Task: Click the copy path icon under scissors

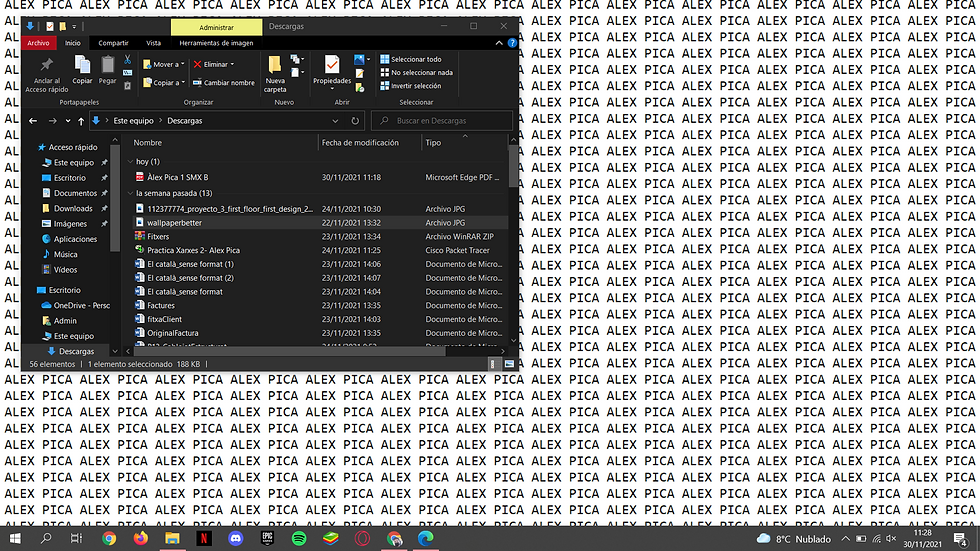Action: (x=128, y=73)
